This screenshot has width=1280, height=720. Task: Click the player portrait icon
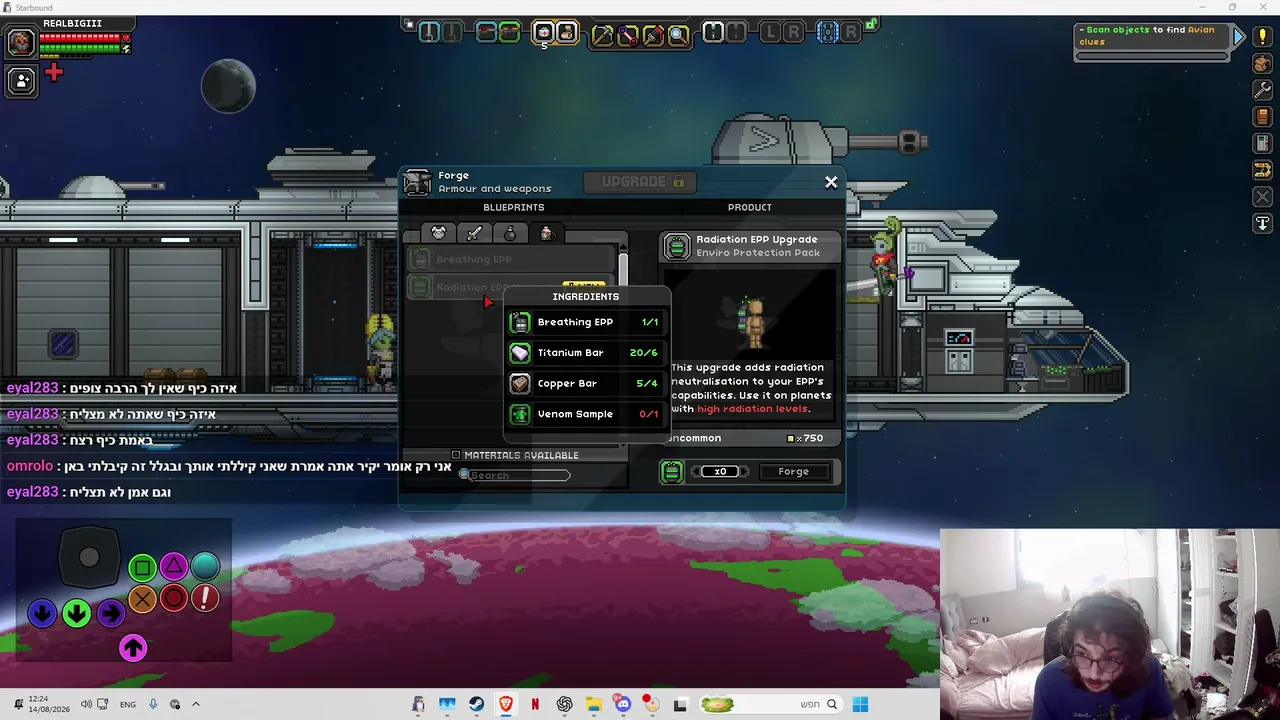coord(21,42)
